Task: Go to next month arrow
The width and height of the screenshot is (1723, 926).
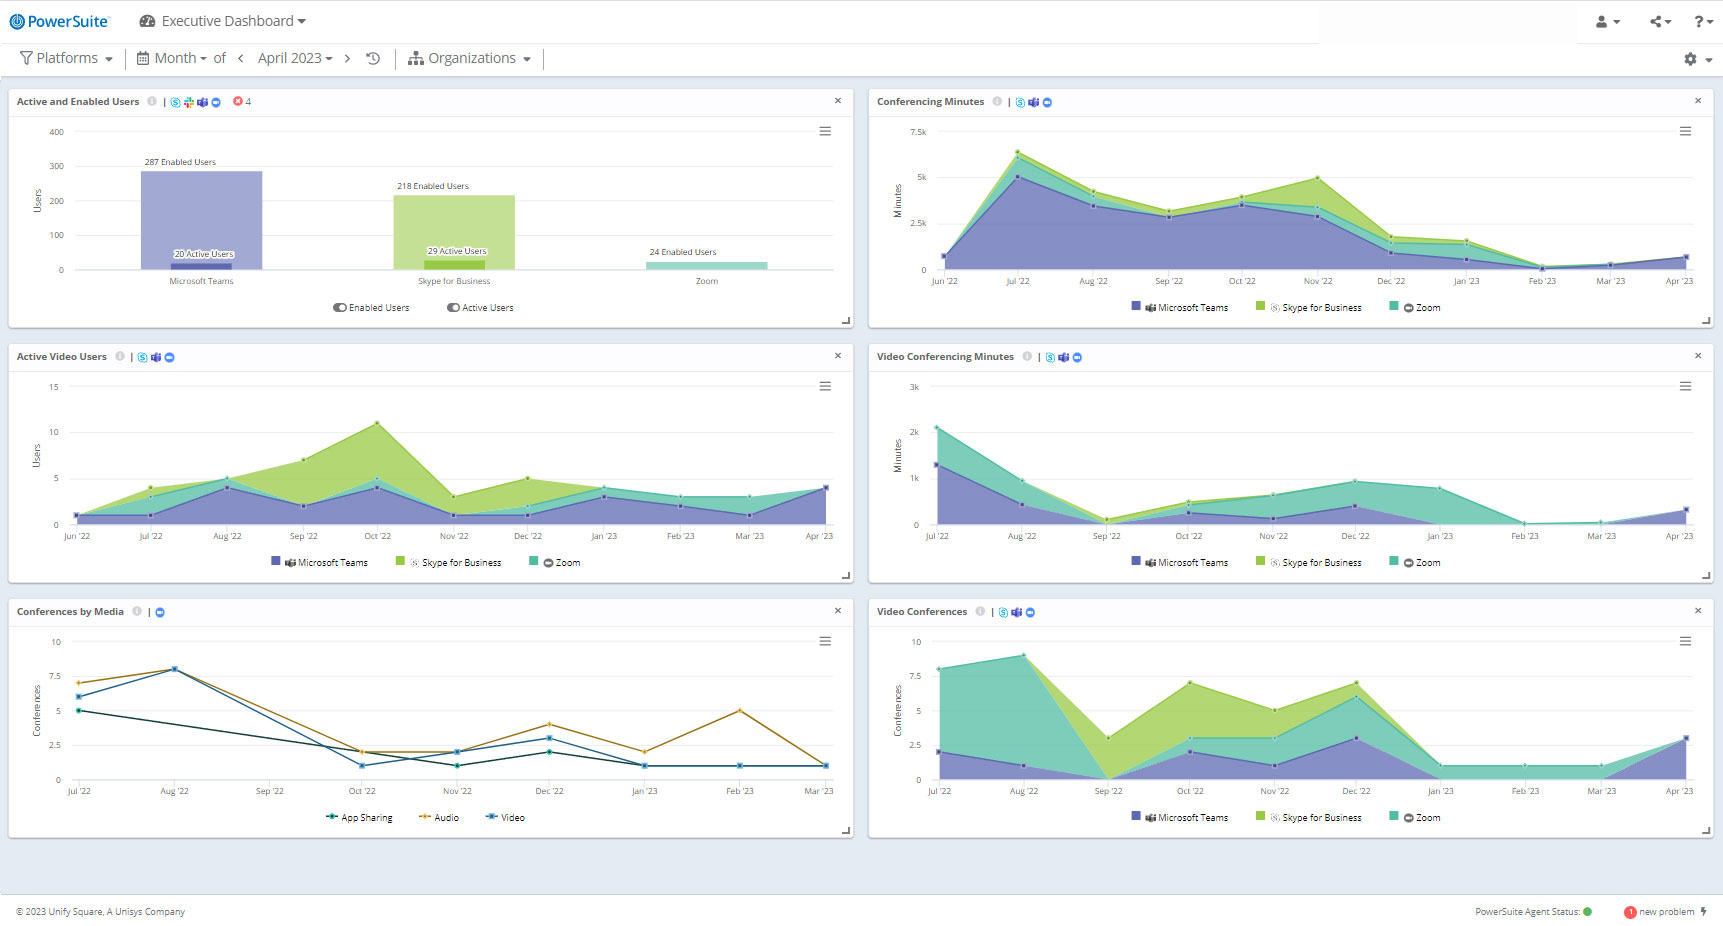Action: pyautogui.click(x=347, y=58)
